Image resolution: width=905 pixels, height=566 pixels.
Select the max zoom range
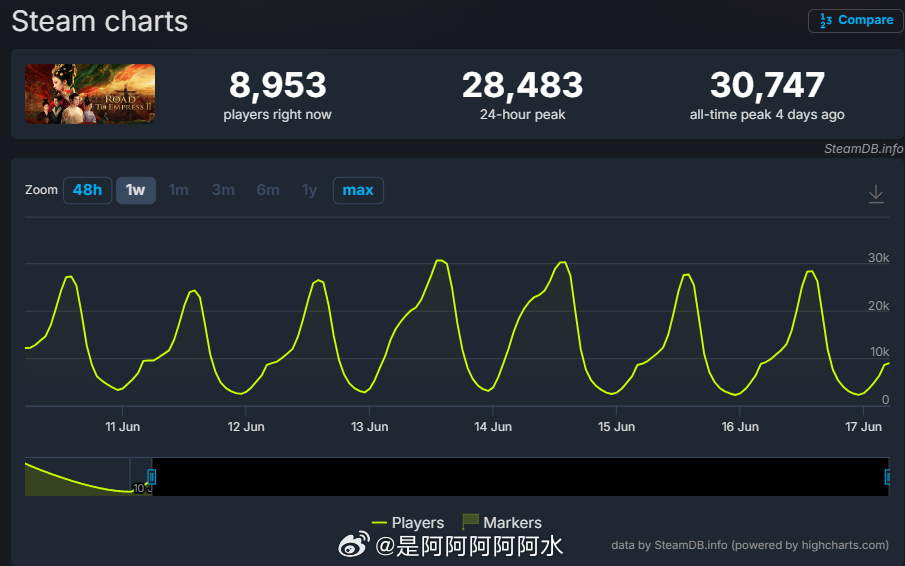click(358, 190)
